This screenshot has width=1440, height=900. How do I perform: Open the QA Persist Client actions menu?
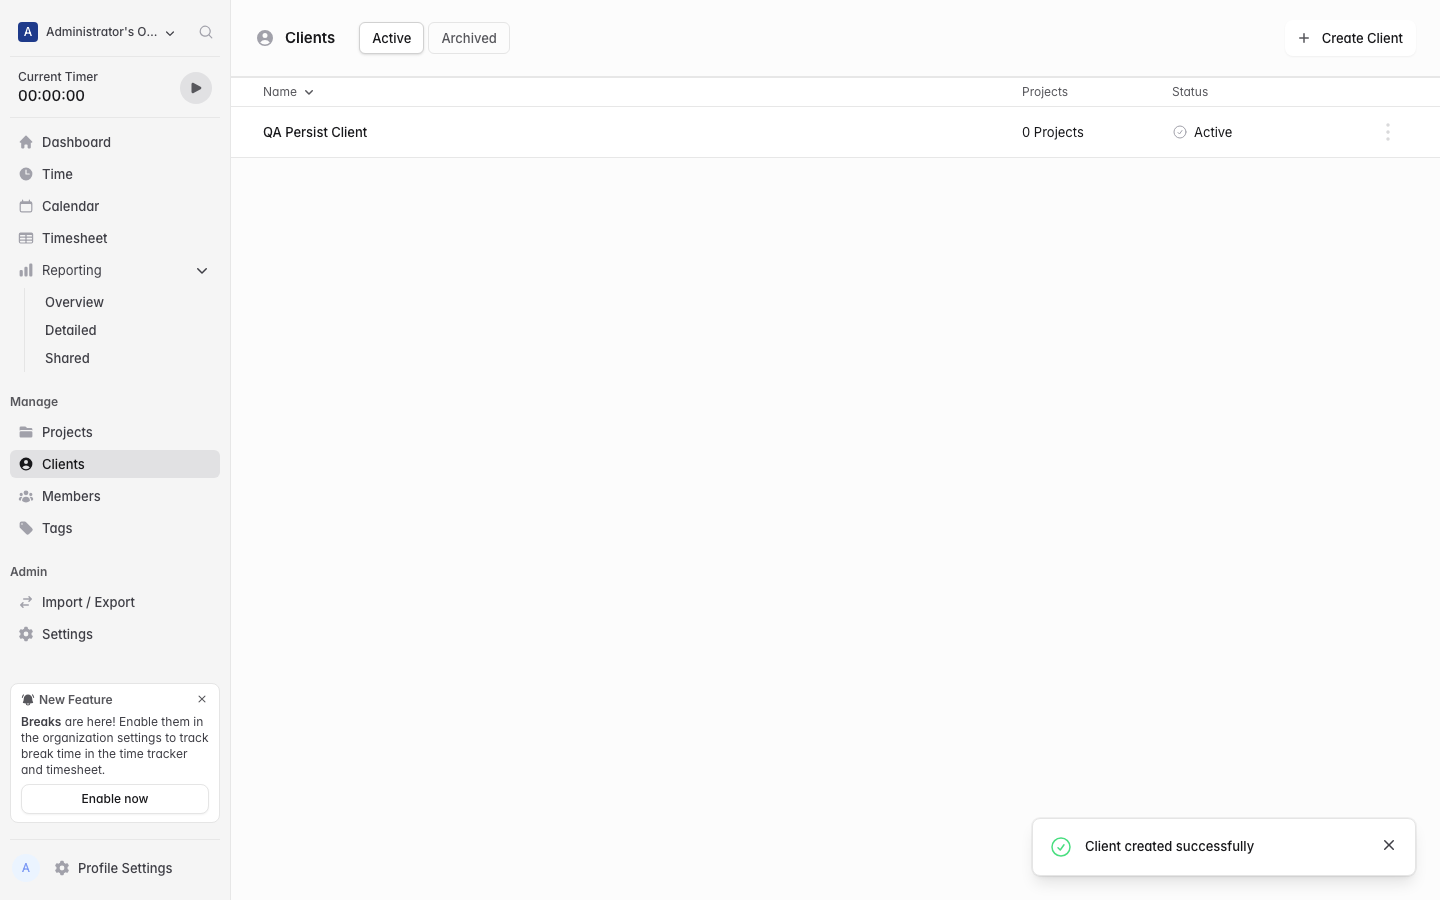point(1388,132)
